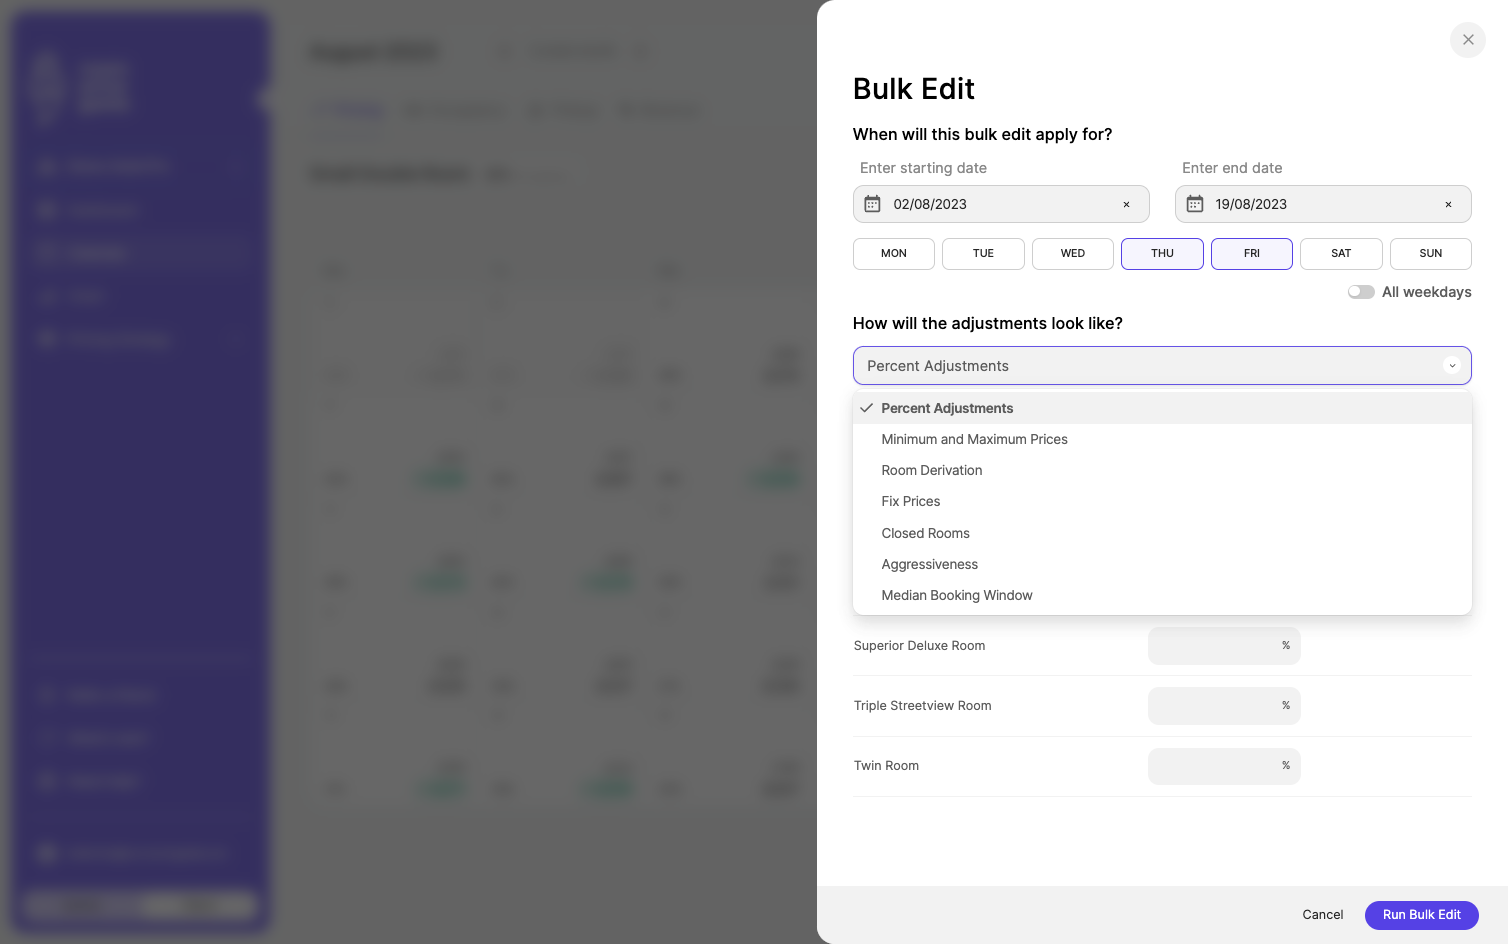Click the Twin Room percent field
The height and width of the screenshot is (944, 1508).
point(1224,766)
